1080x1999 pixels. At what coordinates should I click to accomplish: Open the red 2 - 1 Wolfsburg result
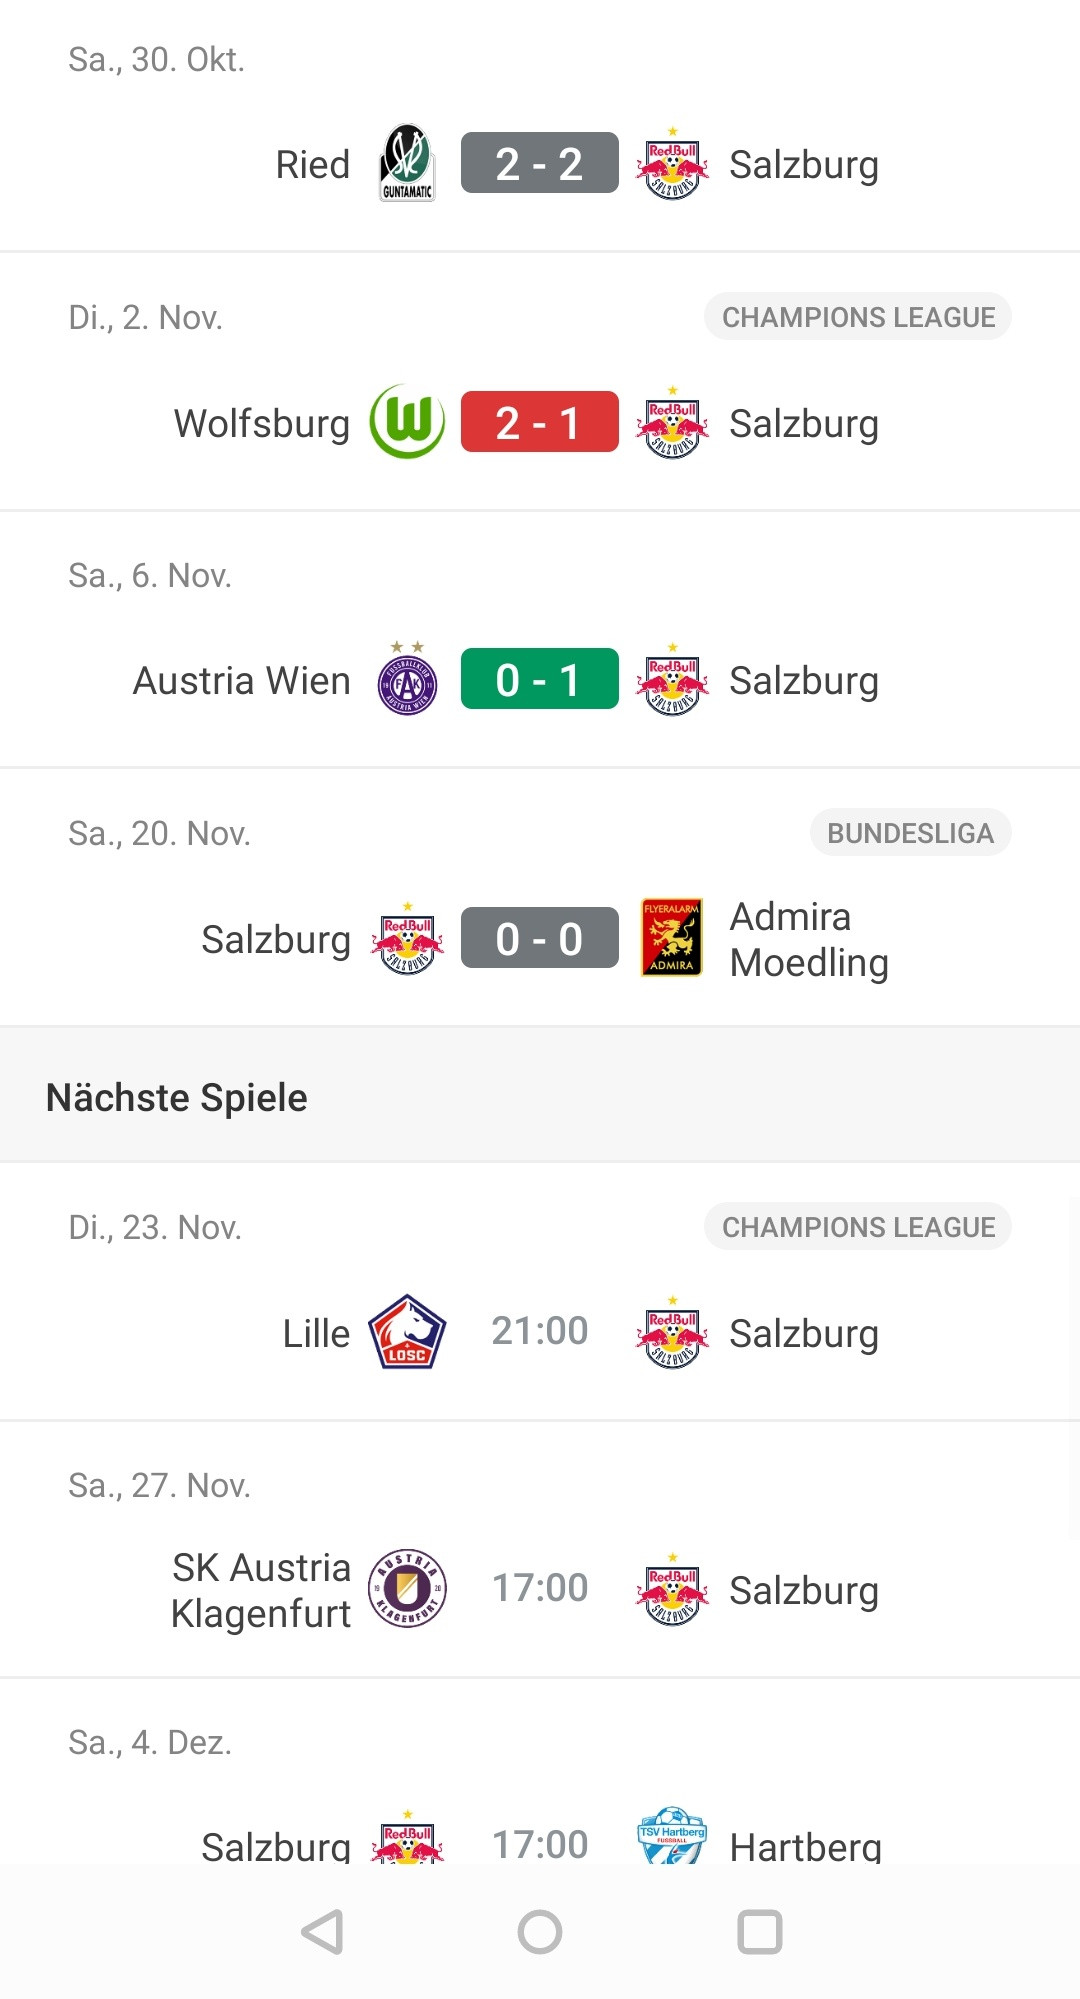click(539, 422)
